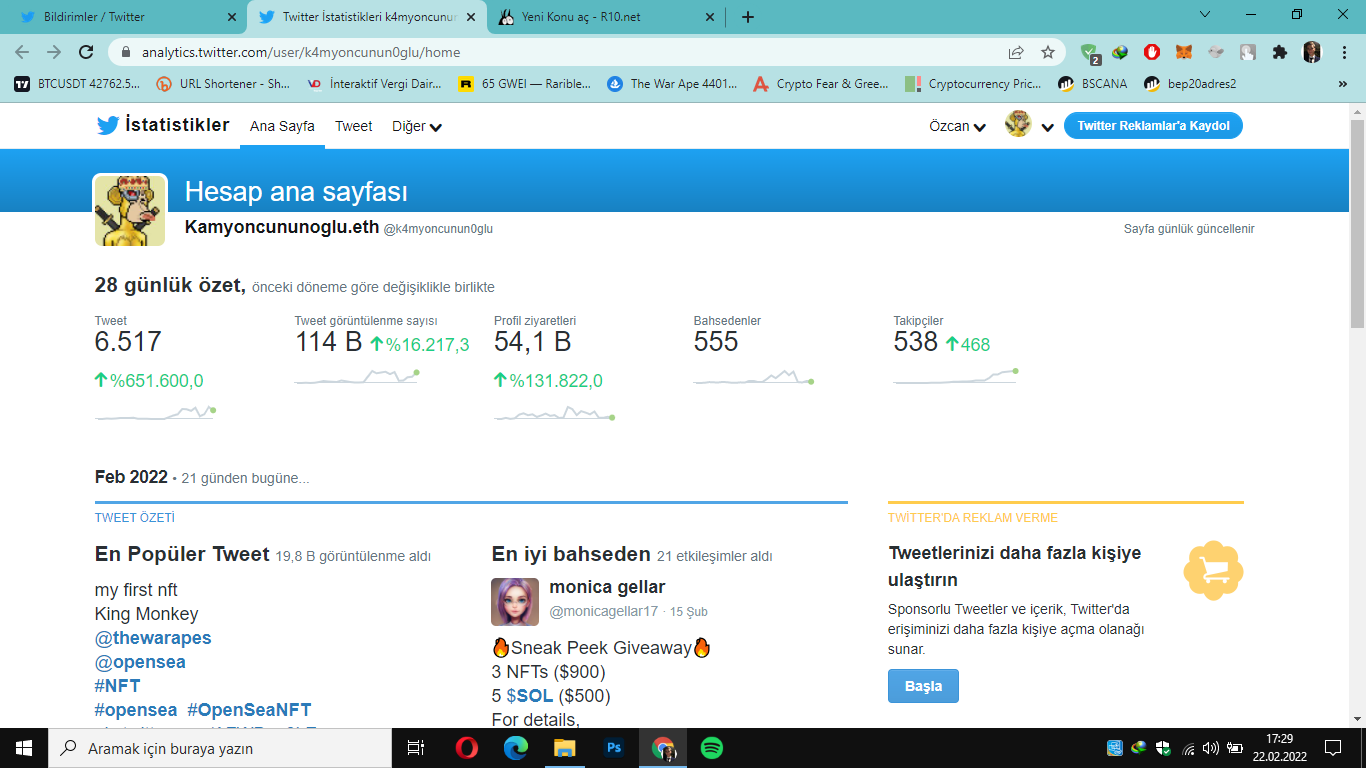Open monica gellar's avatar image
Screen dimensions: 1366x768
coord(516,602)
